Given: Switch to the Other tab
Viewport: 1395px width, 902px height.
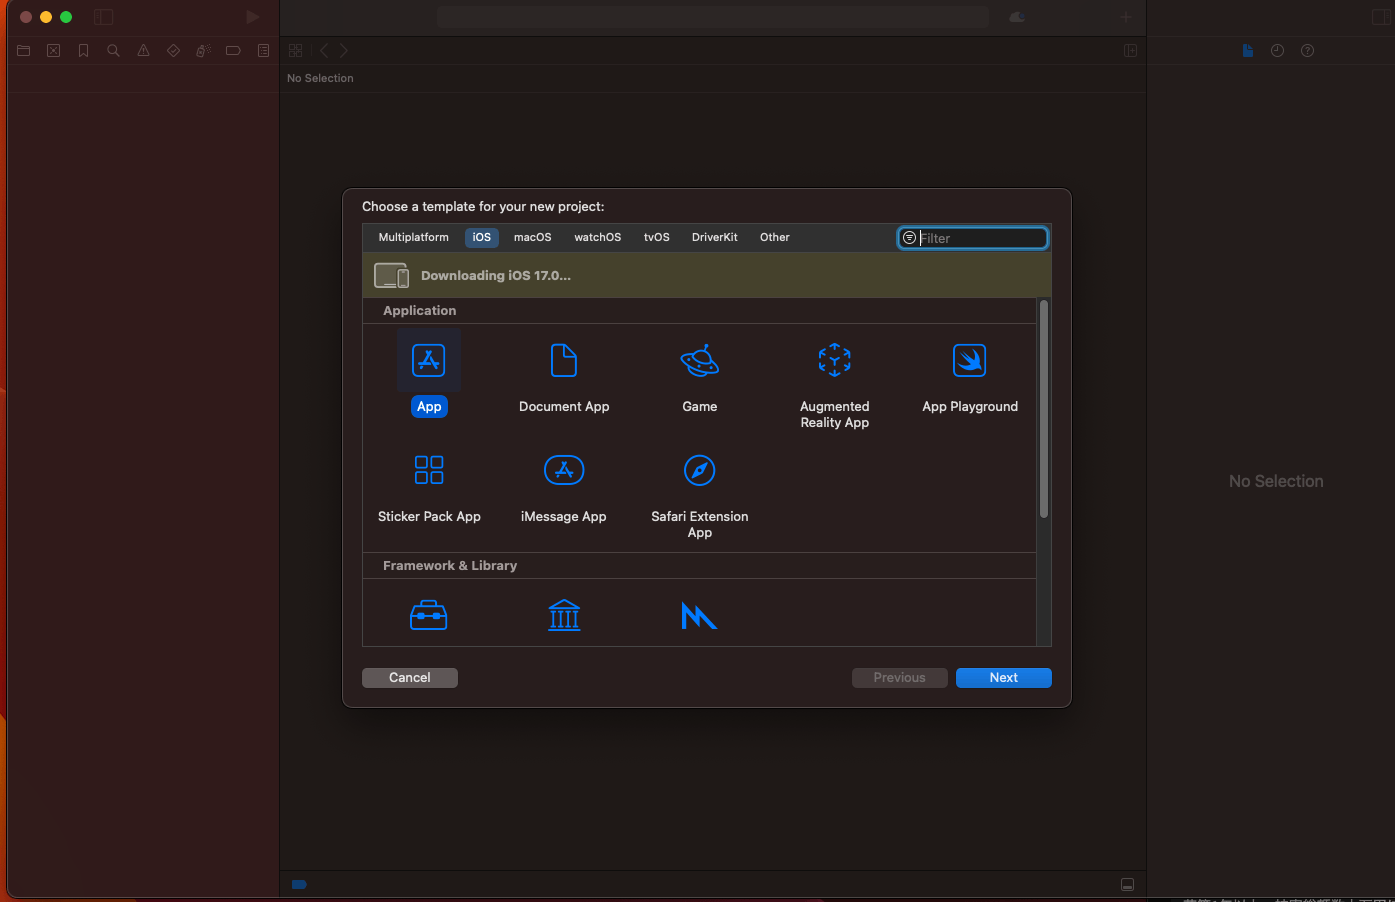Looking at the screenshot, I should [775, 238].
